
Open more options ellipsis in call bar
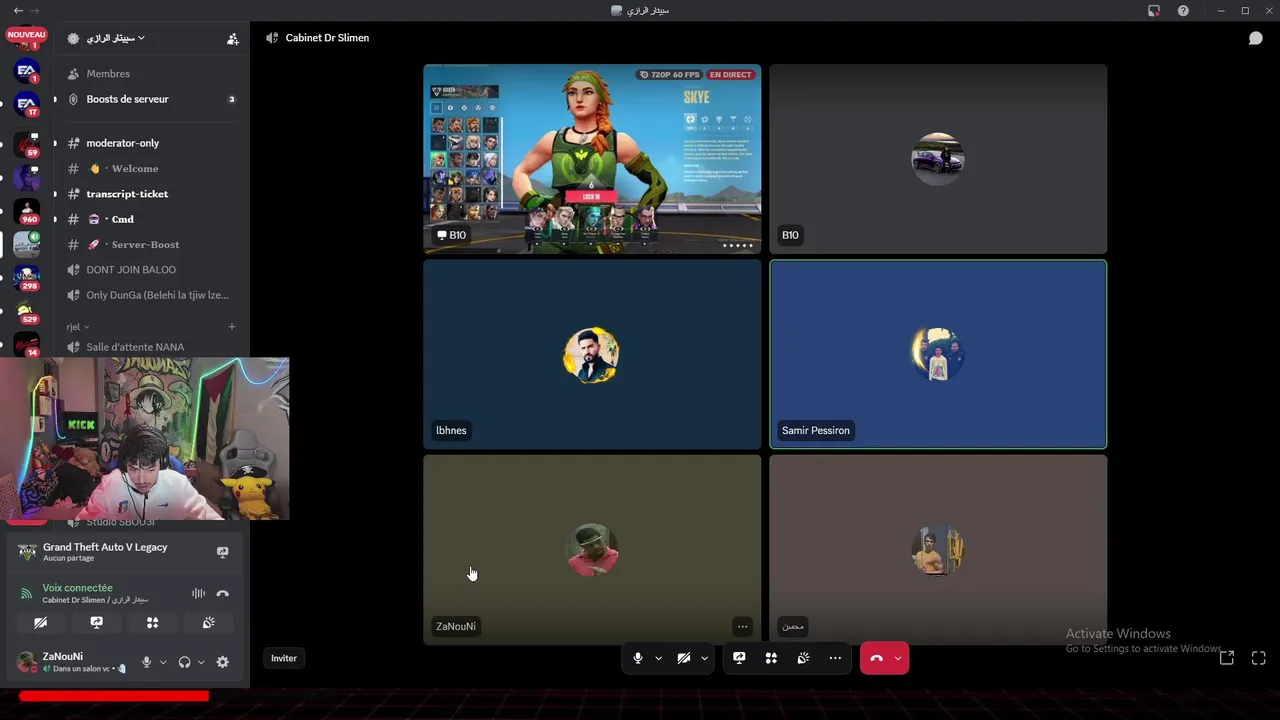835,658
